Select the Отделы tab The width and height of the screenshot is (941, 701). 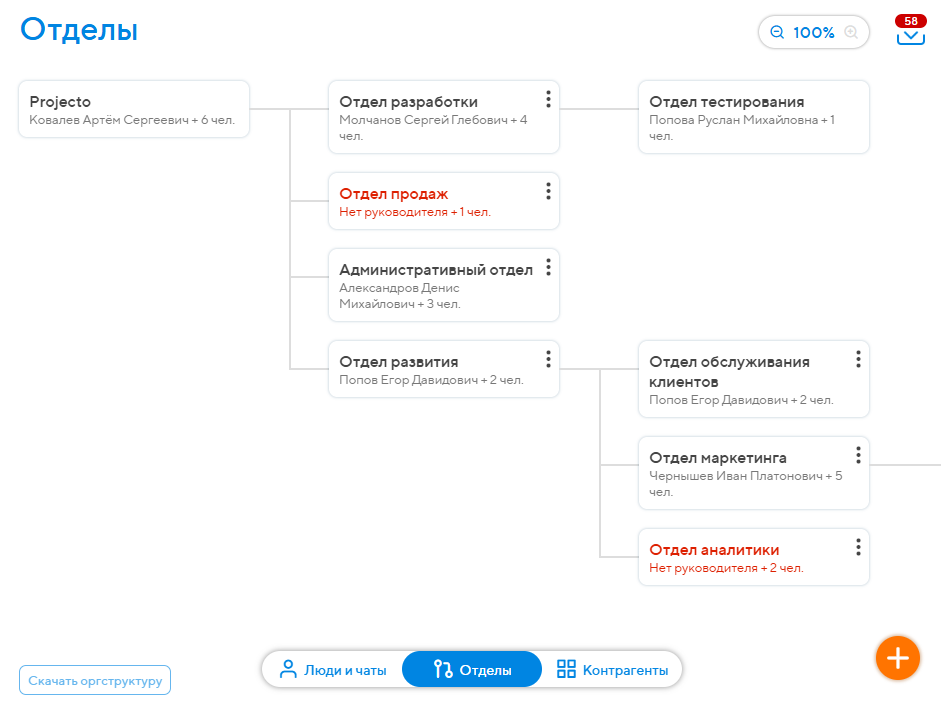(472, 670)
